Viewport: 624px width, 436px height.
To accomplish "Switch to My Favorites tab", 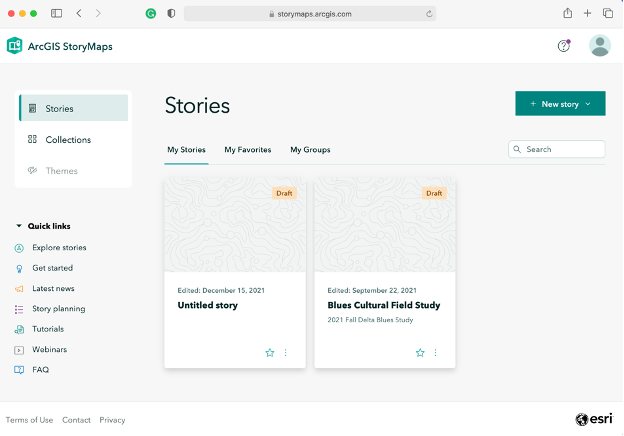I will pos(247,150).
